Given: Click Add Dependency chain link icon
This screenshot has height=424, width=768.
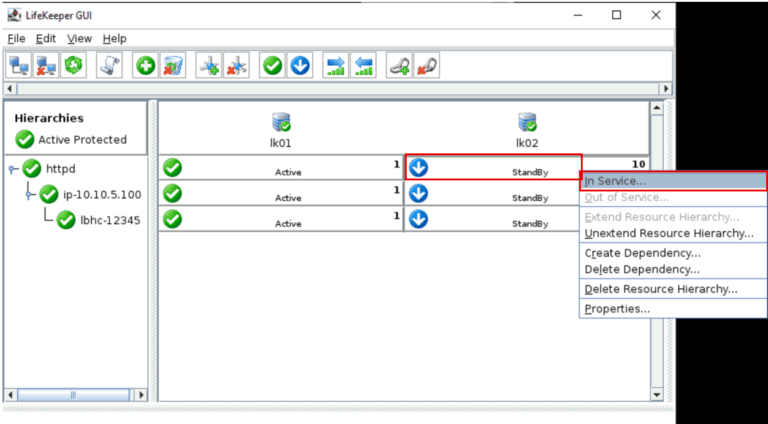Looking at the screenshot, I should pos(399,66).
